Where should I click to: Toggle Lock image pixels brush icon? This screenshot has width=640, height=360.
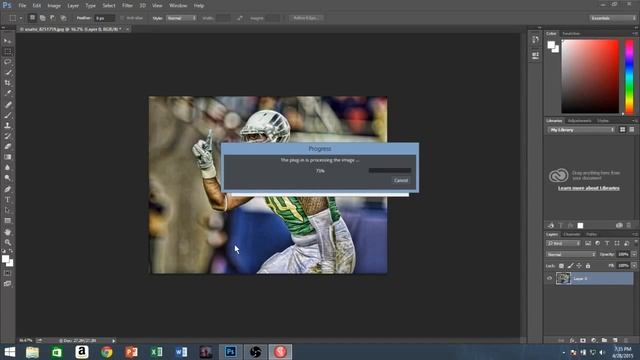tap(570, 266)
